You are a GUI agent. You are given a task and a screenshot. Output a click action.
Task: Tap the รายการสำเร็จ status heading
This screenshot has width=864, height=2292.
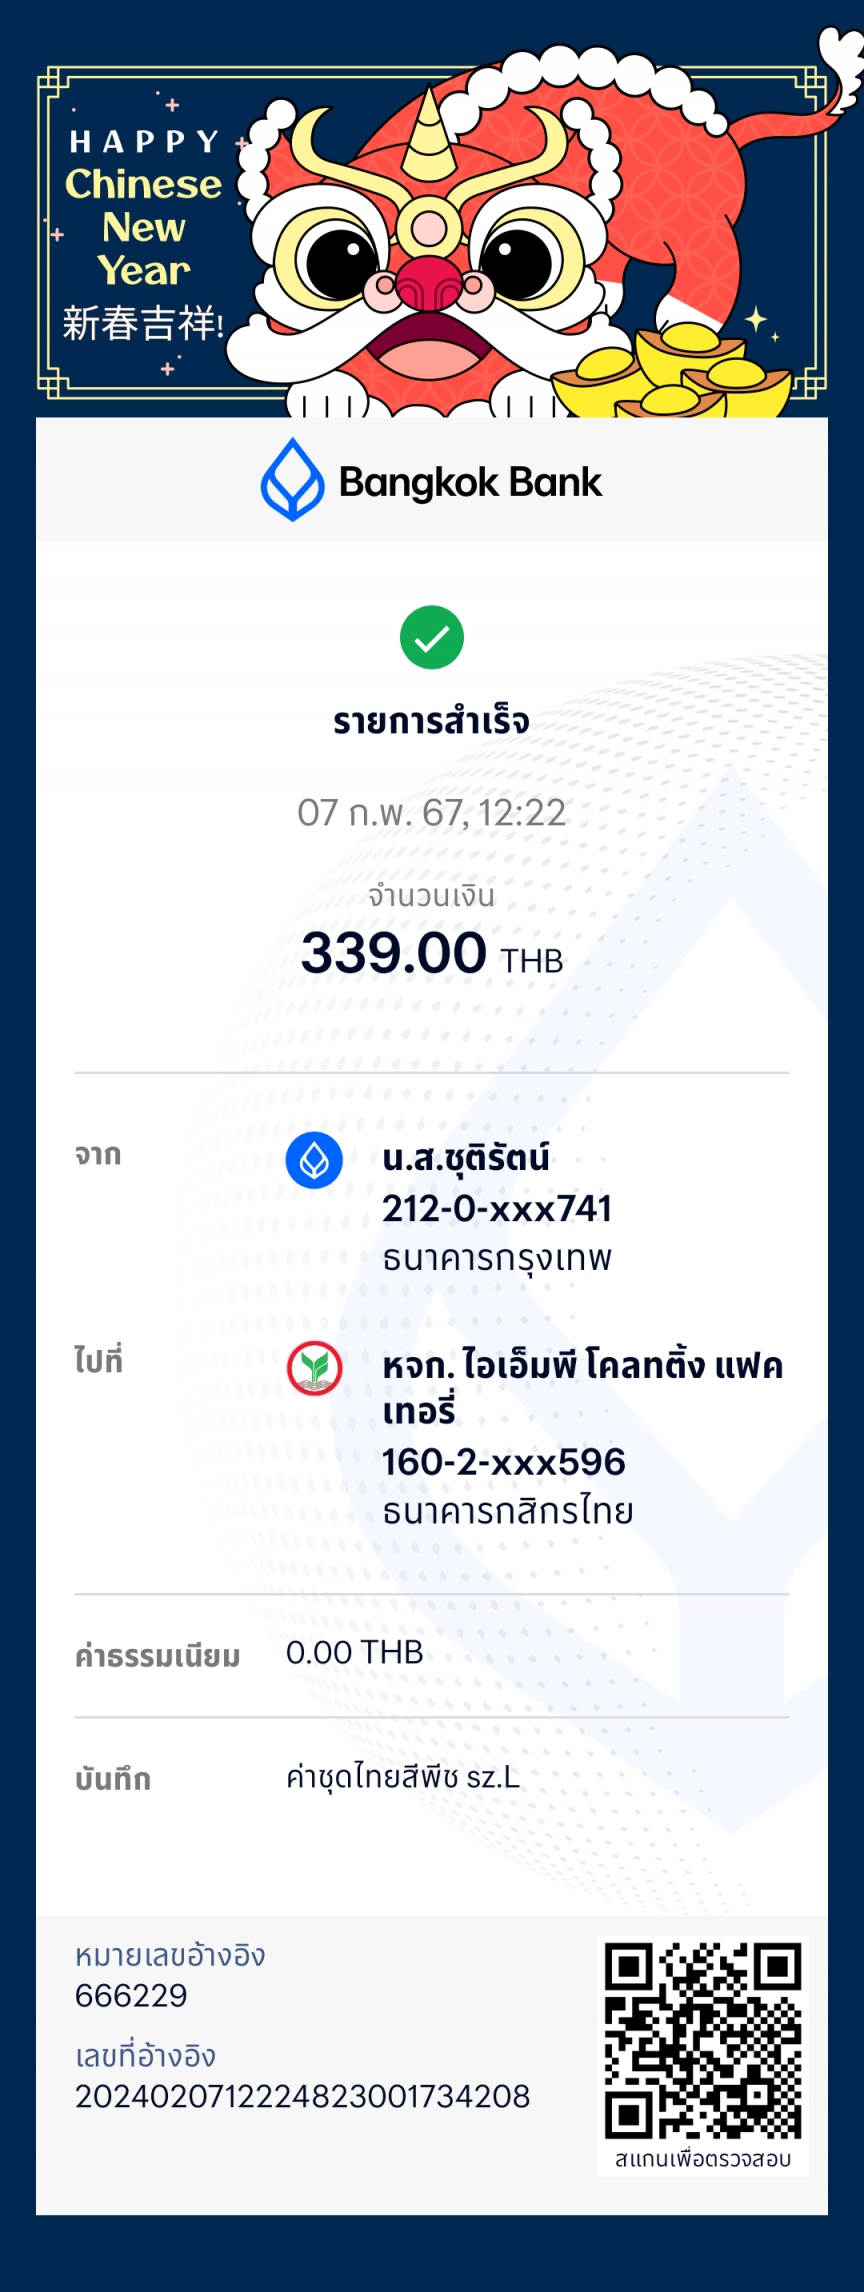[432, 721]
